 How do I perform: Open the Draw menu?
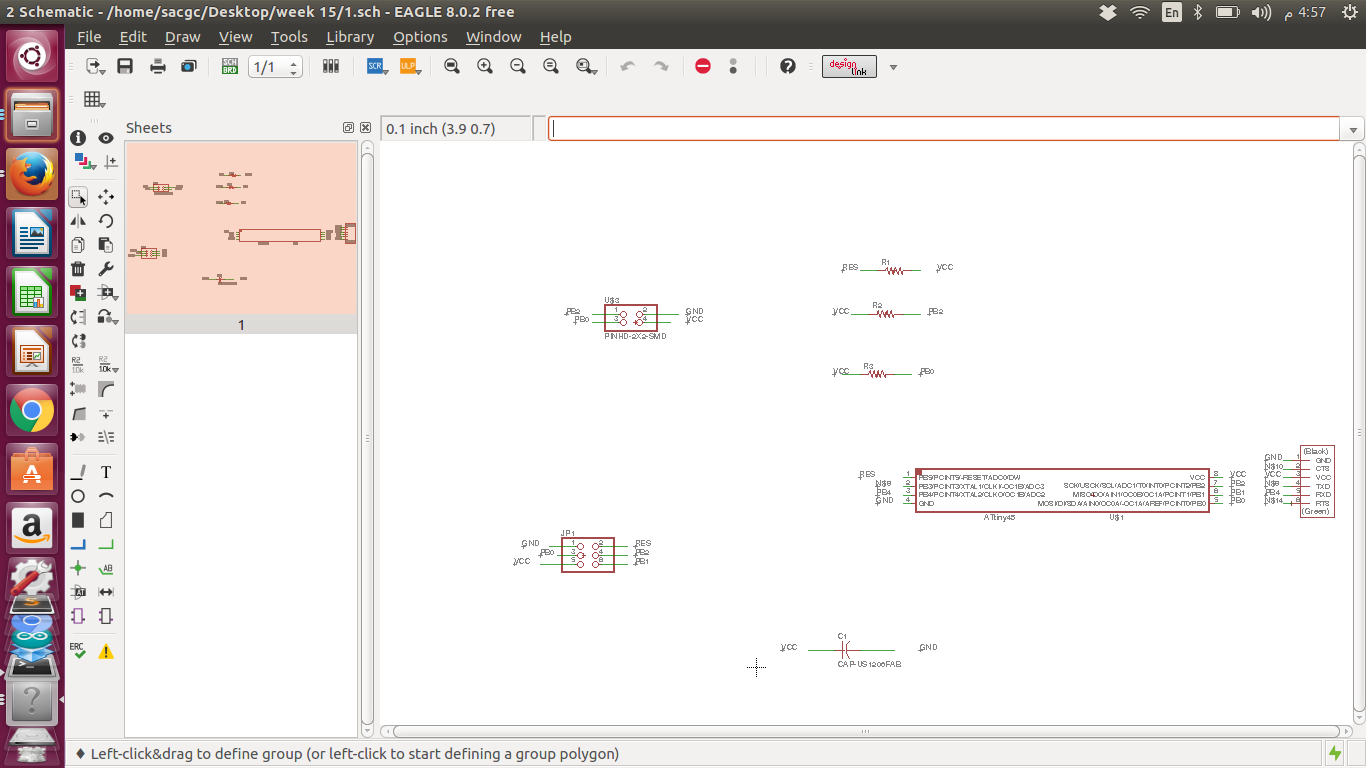click(x=183, y=37)
